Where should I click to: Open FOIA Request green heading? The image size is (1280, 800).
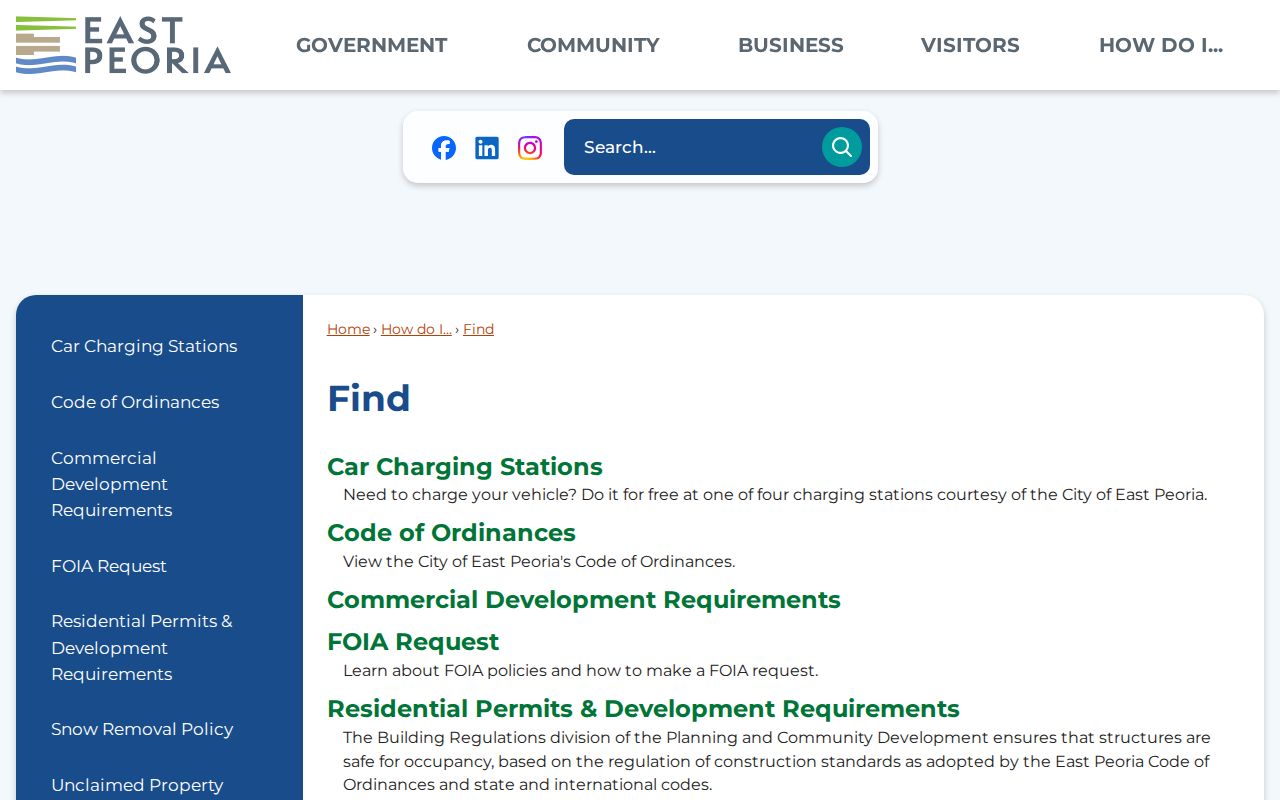[x=413, y=642]
